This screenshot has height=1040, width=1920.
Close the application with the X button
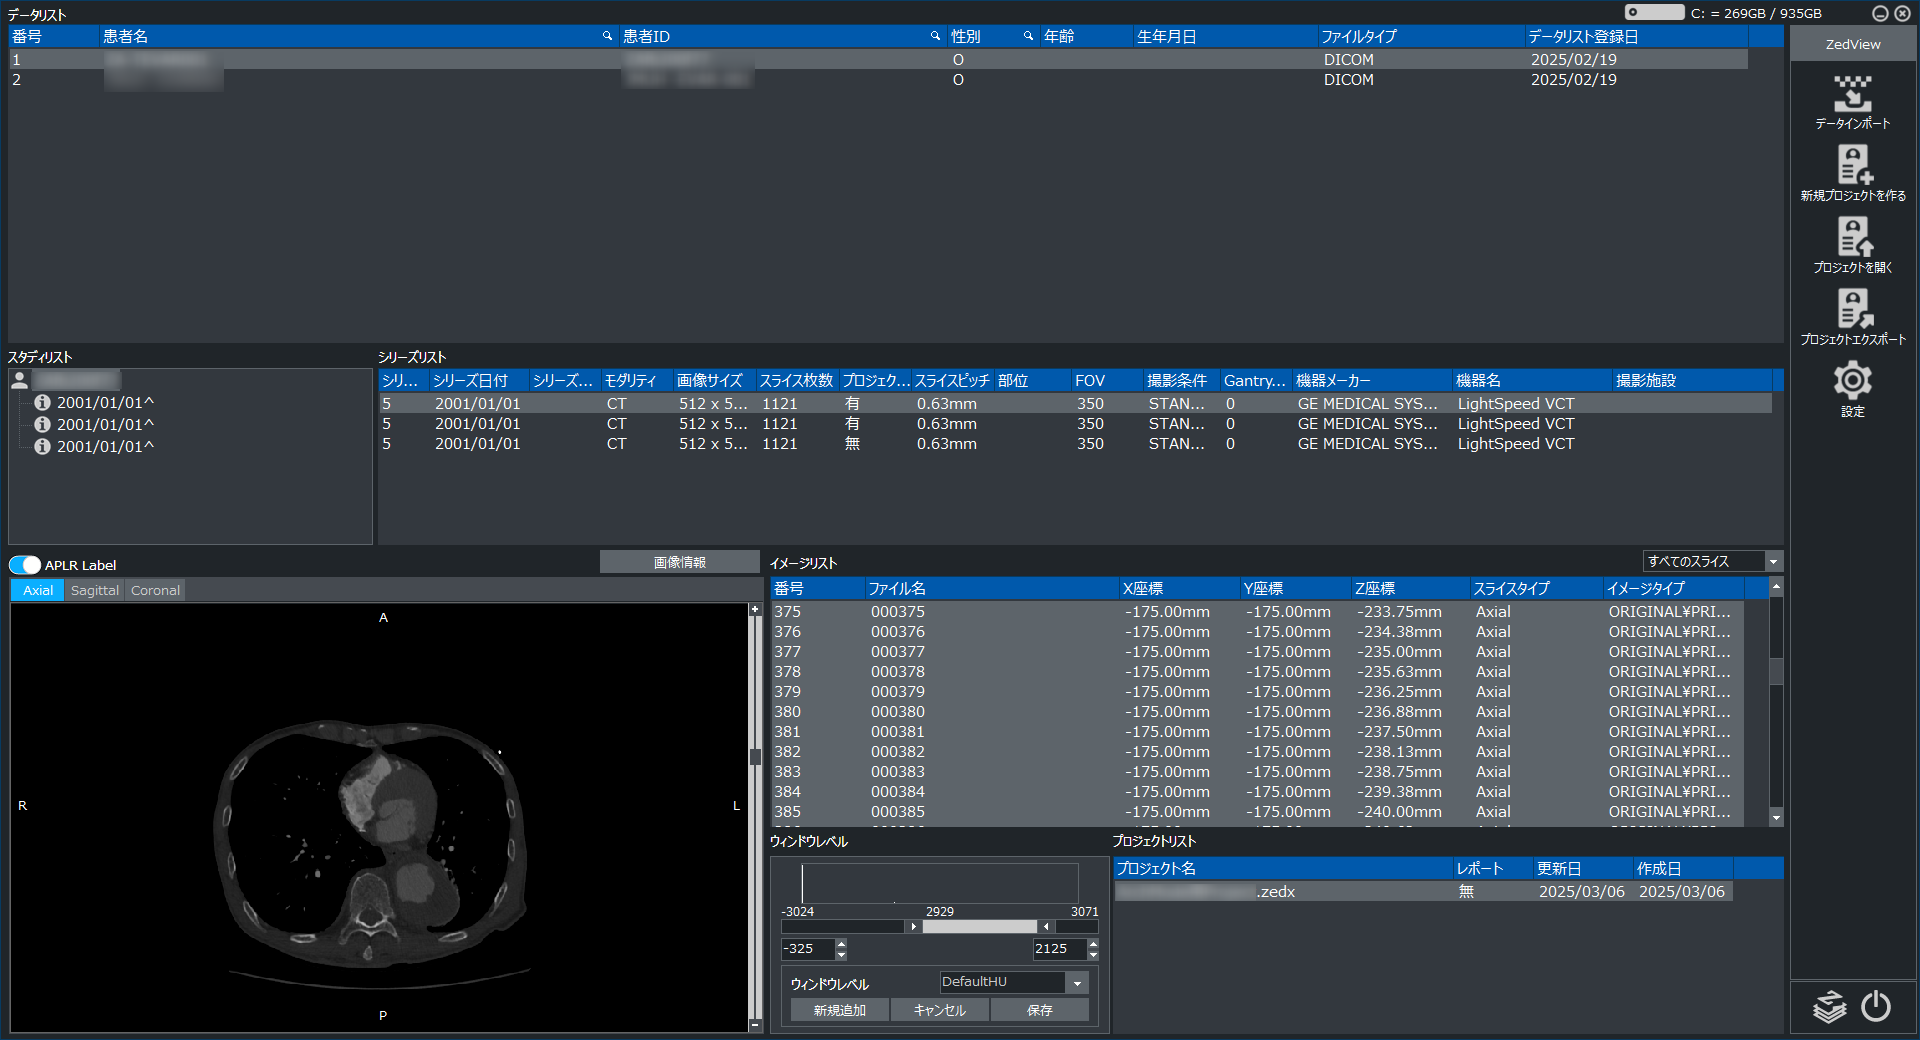coord(1902,13)
